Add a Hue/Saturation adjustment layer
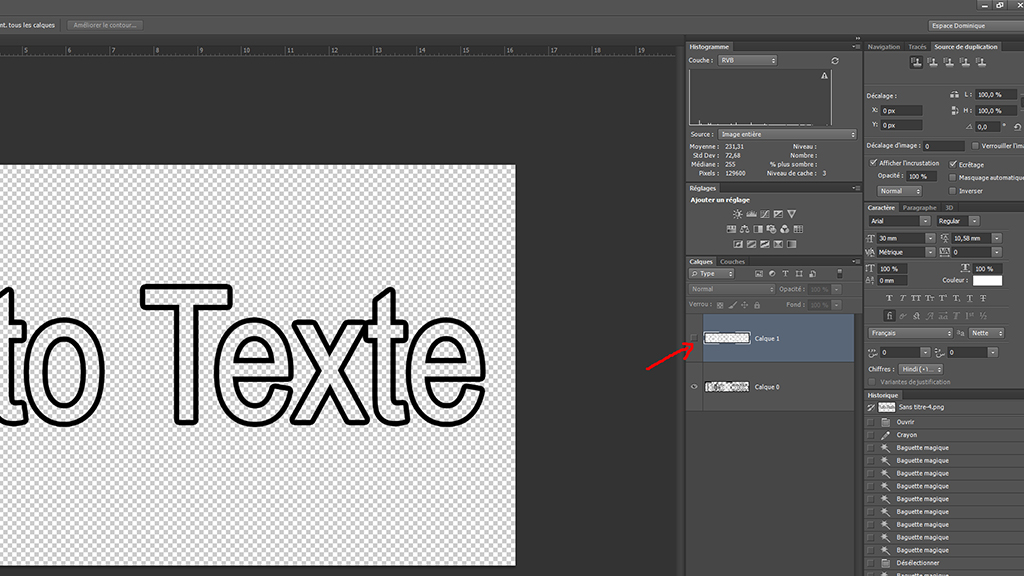Viewport: 1024px width, 576px height. tap(731, 229)
